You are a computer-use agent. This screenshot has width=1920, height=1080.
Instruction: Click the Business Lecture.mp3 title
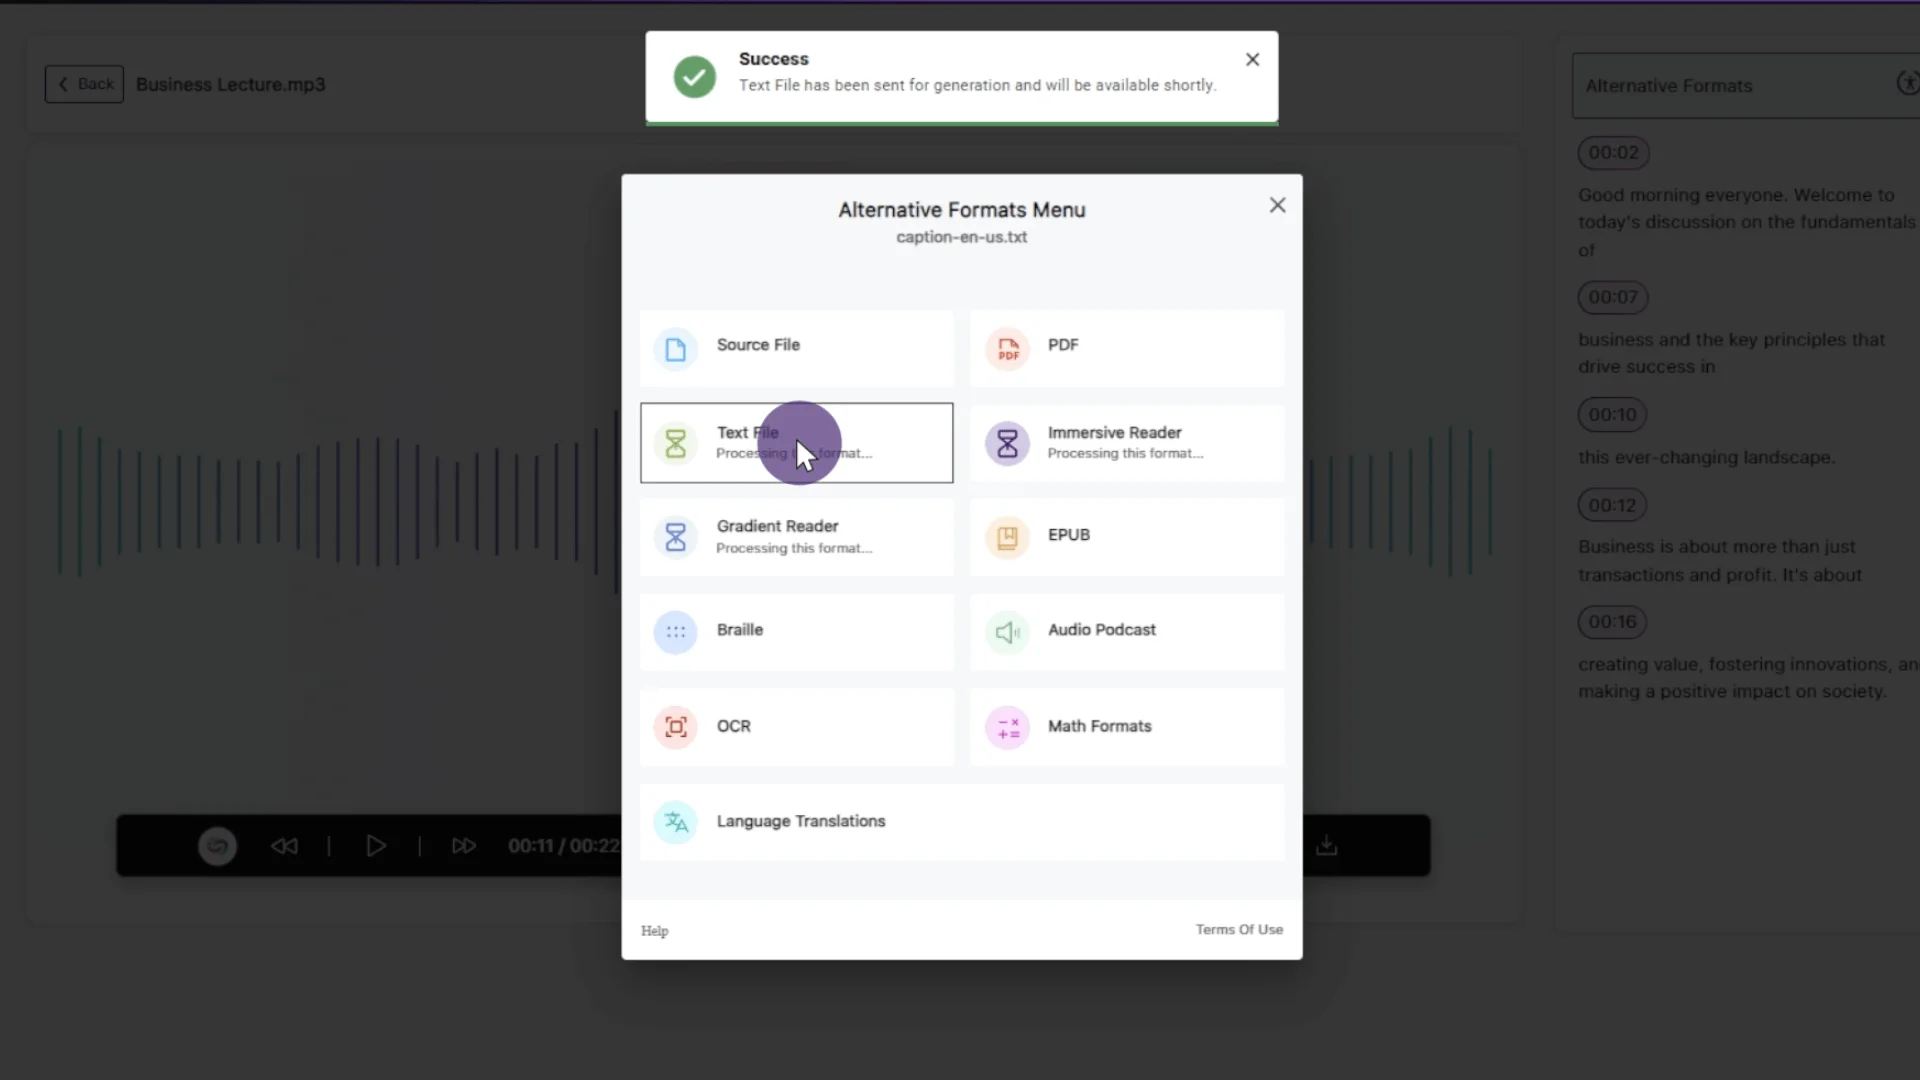pyautogui.click(x=231, y=85)
